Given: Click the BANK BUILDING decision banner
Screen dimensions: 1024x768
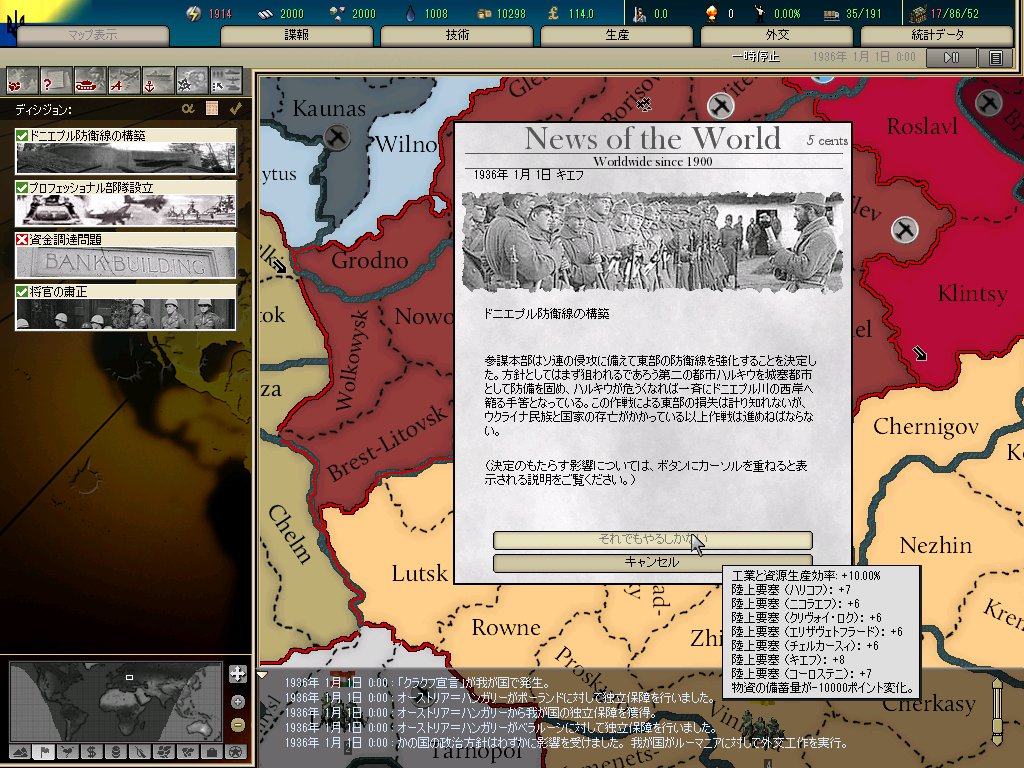Looking at the screenshot, I should click(125, 262).
